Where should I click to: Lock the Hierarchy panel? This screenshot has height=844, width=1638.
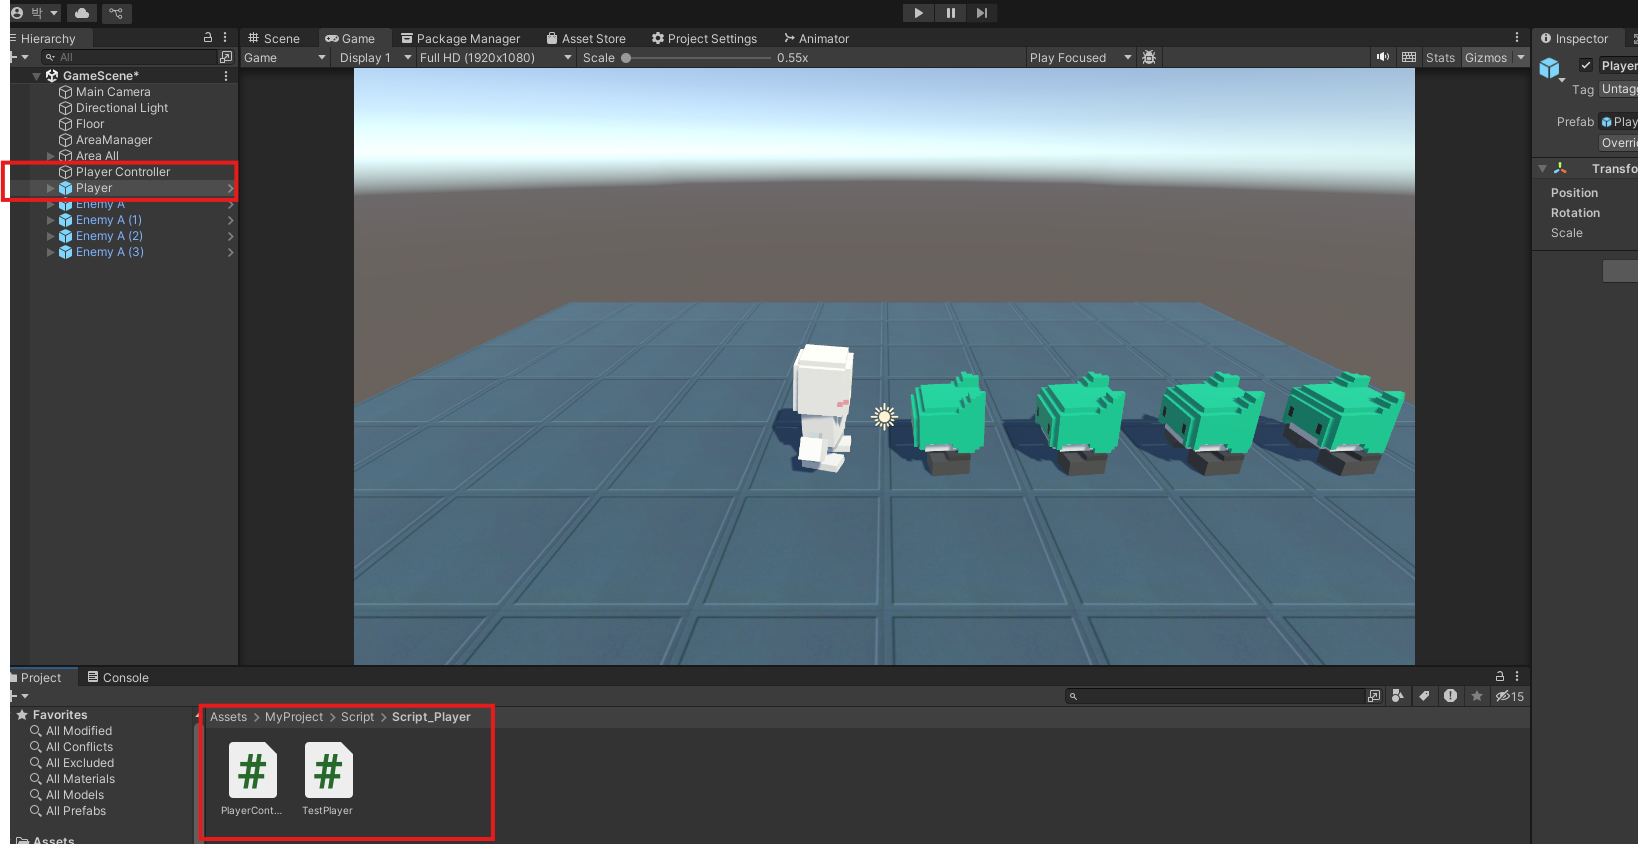point(208,37)
